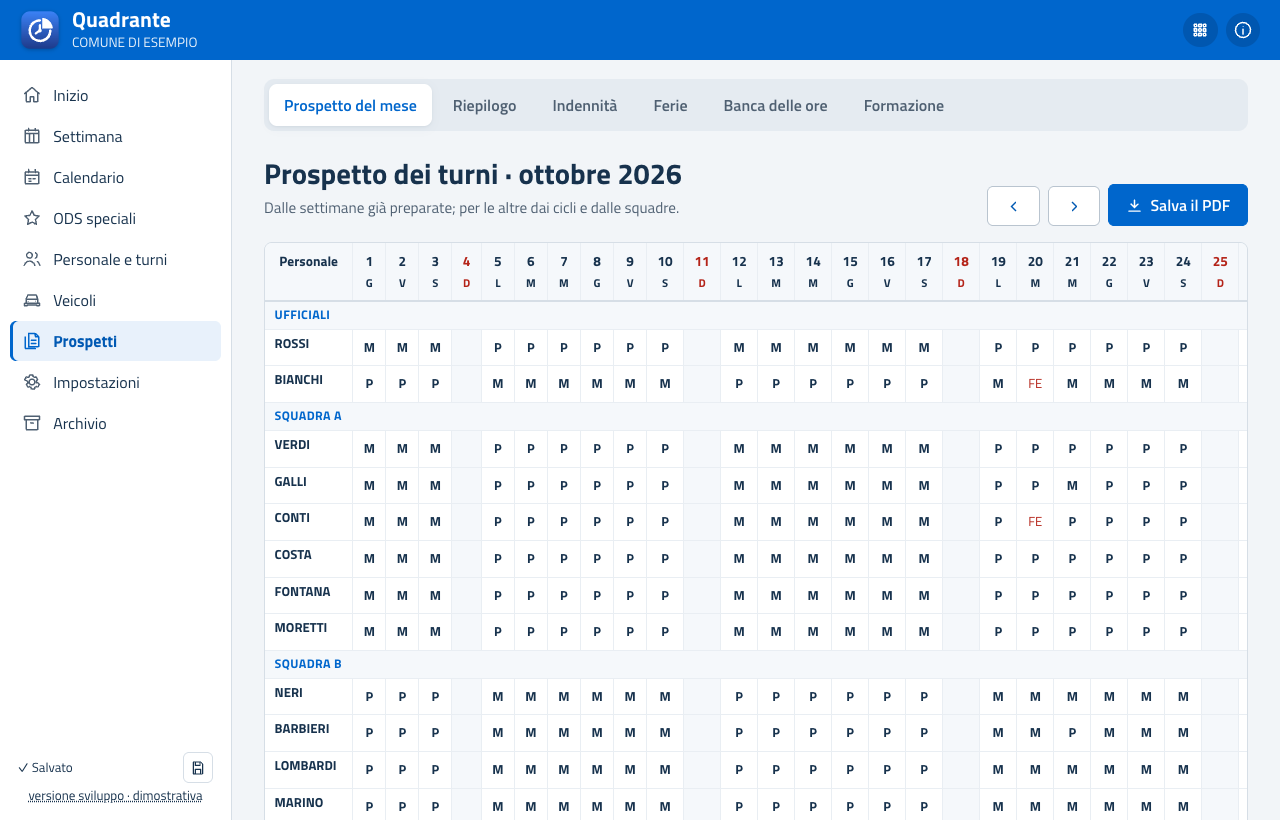
Task: Click BARBIERI's P cell on day 21
Action: 1072,733
